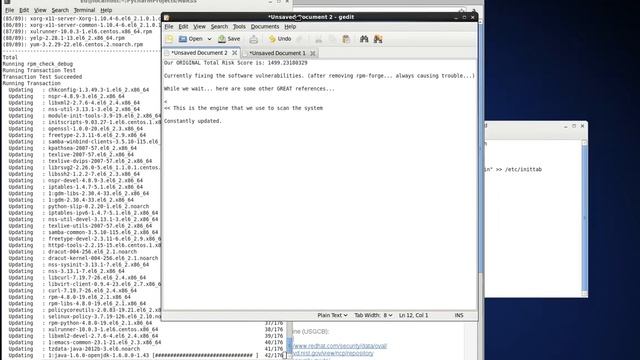Click the Cut scissors icon in gedit
The height and width of the screenshot is (360, 640).
[319, 39]
